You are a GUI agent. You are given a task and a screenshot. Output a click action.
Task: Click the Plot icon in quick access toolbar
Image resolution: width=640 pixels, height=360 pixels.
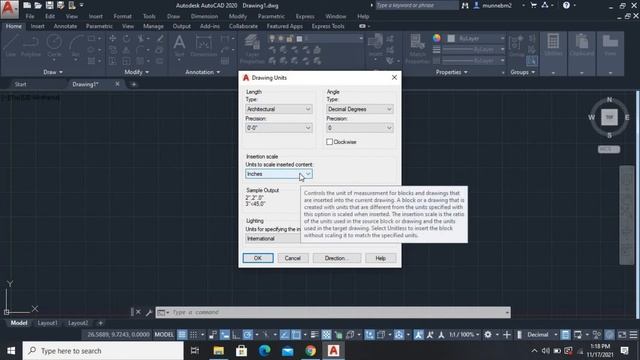(72, 5)
